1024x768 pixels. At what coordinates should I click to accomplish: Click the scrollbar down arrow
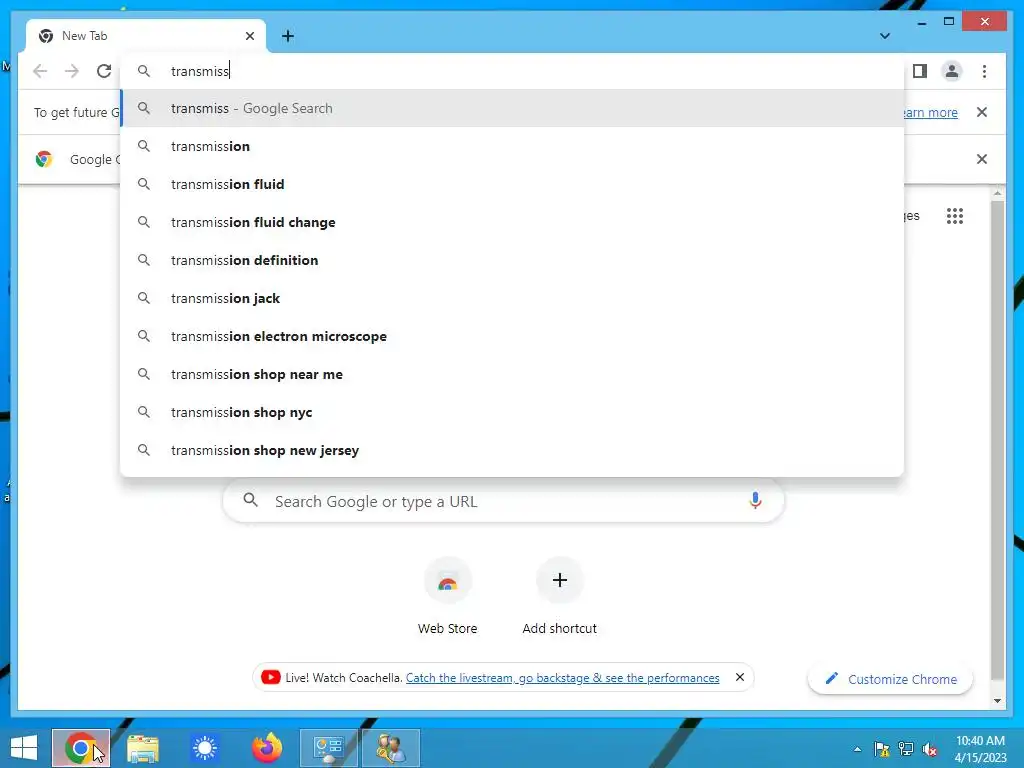(997, 701)
